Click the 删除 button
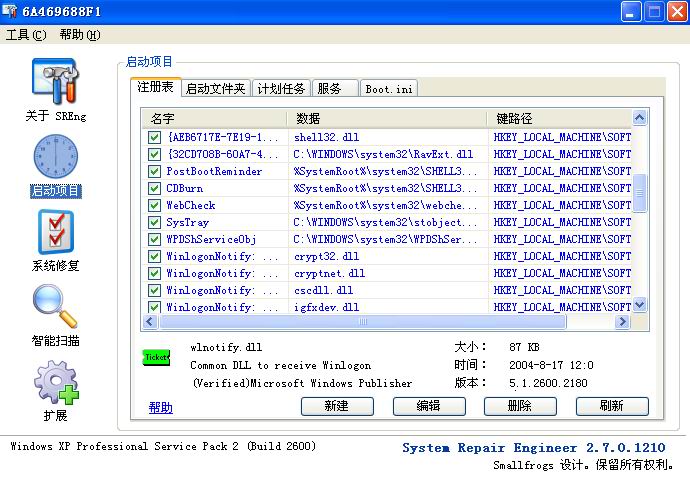 click(520, 406)
